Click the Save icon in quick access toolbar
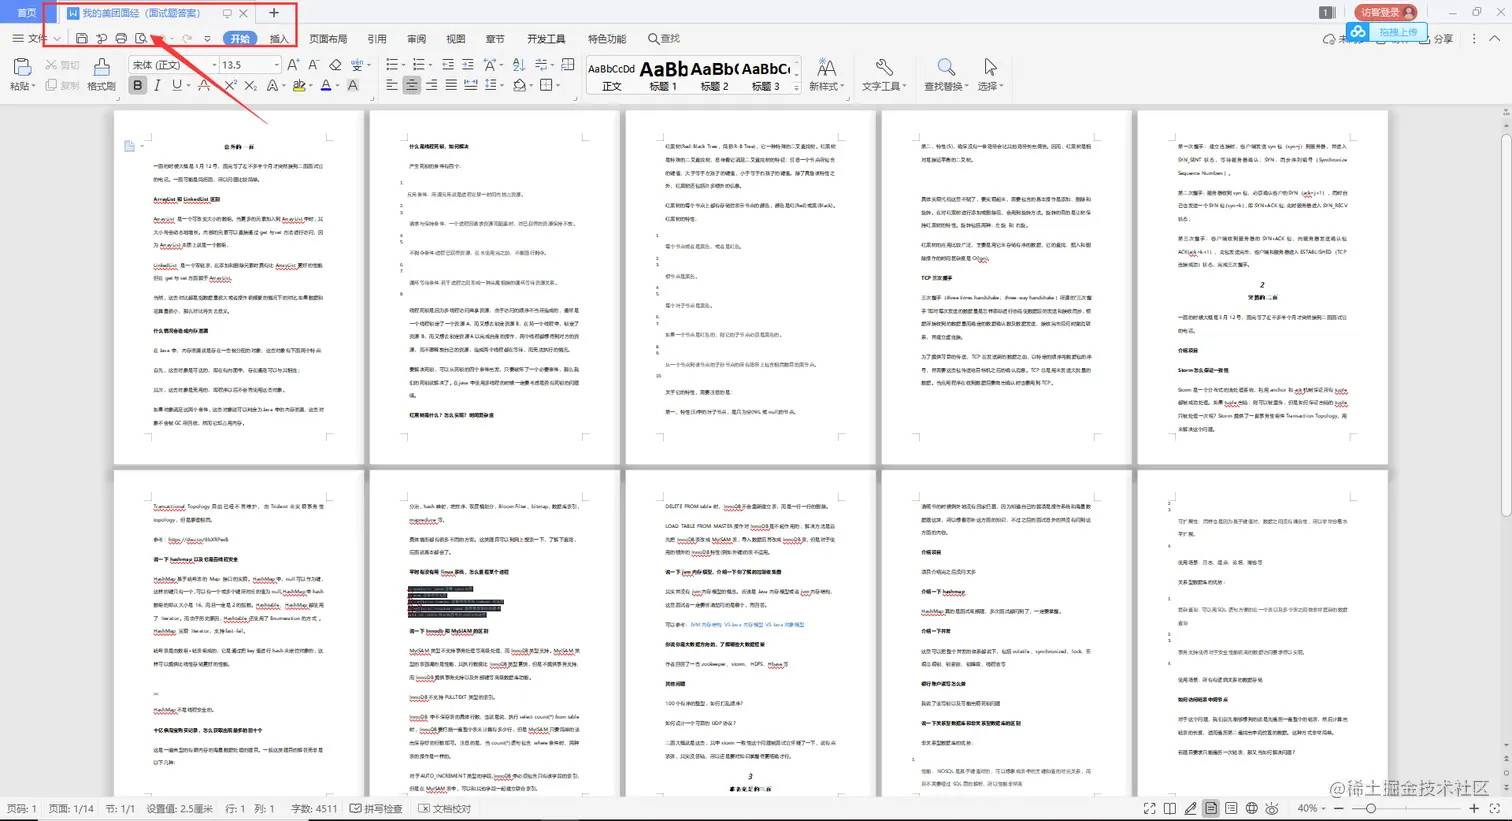The height and width of the screenshot is (821, 1512). click(82, 39)
